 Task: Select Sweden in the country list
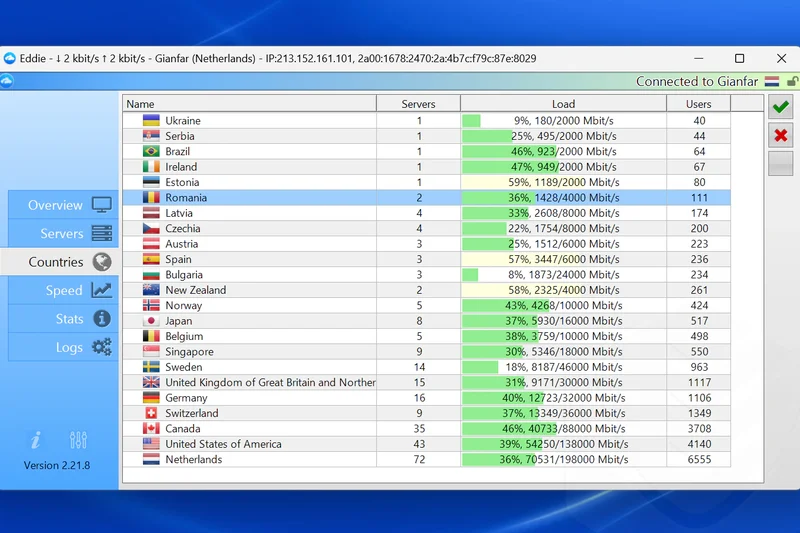(427, 367)
